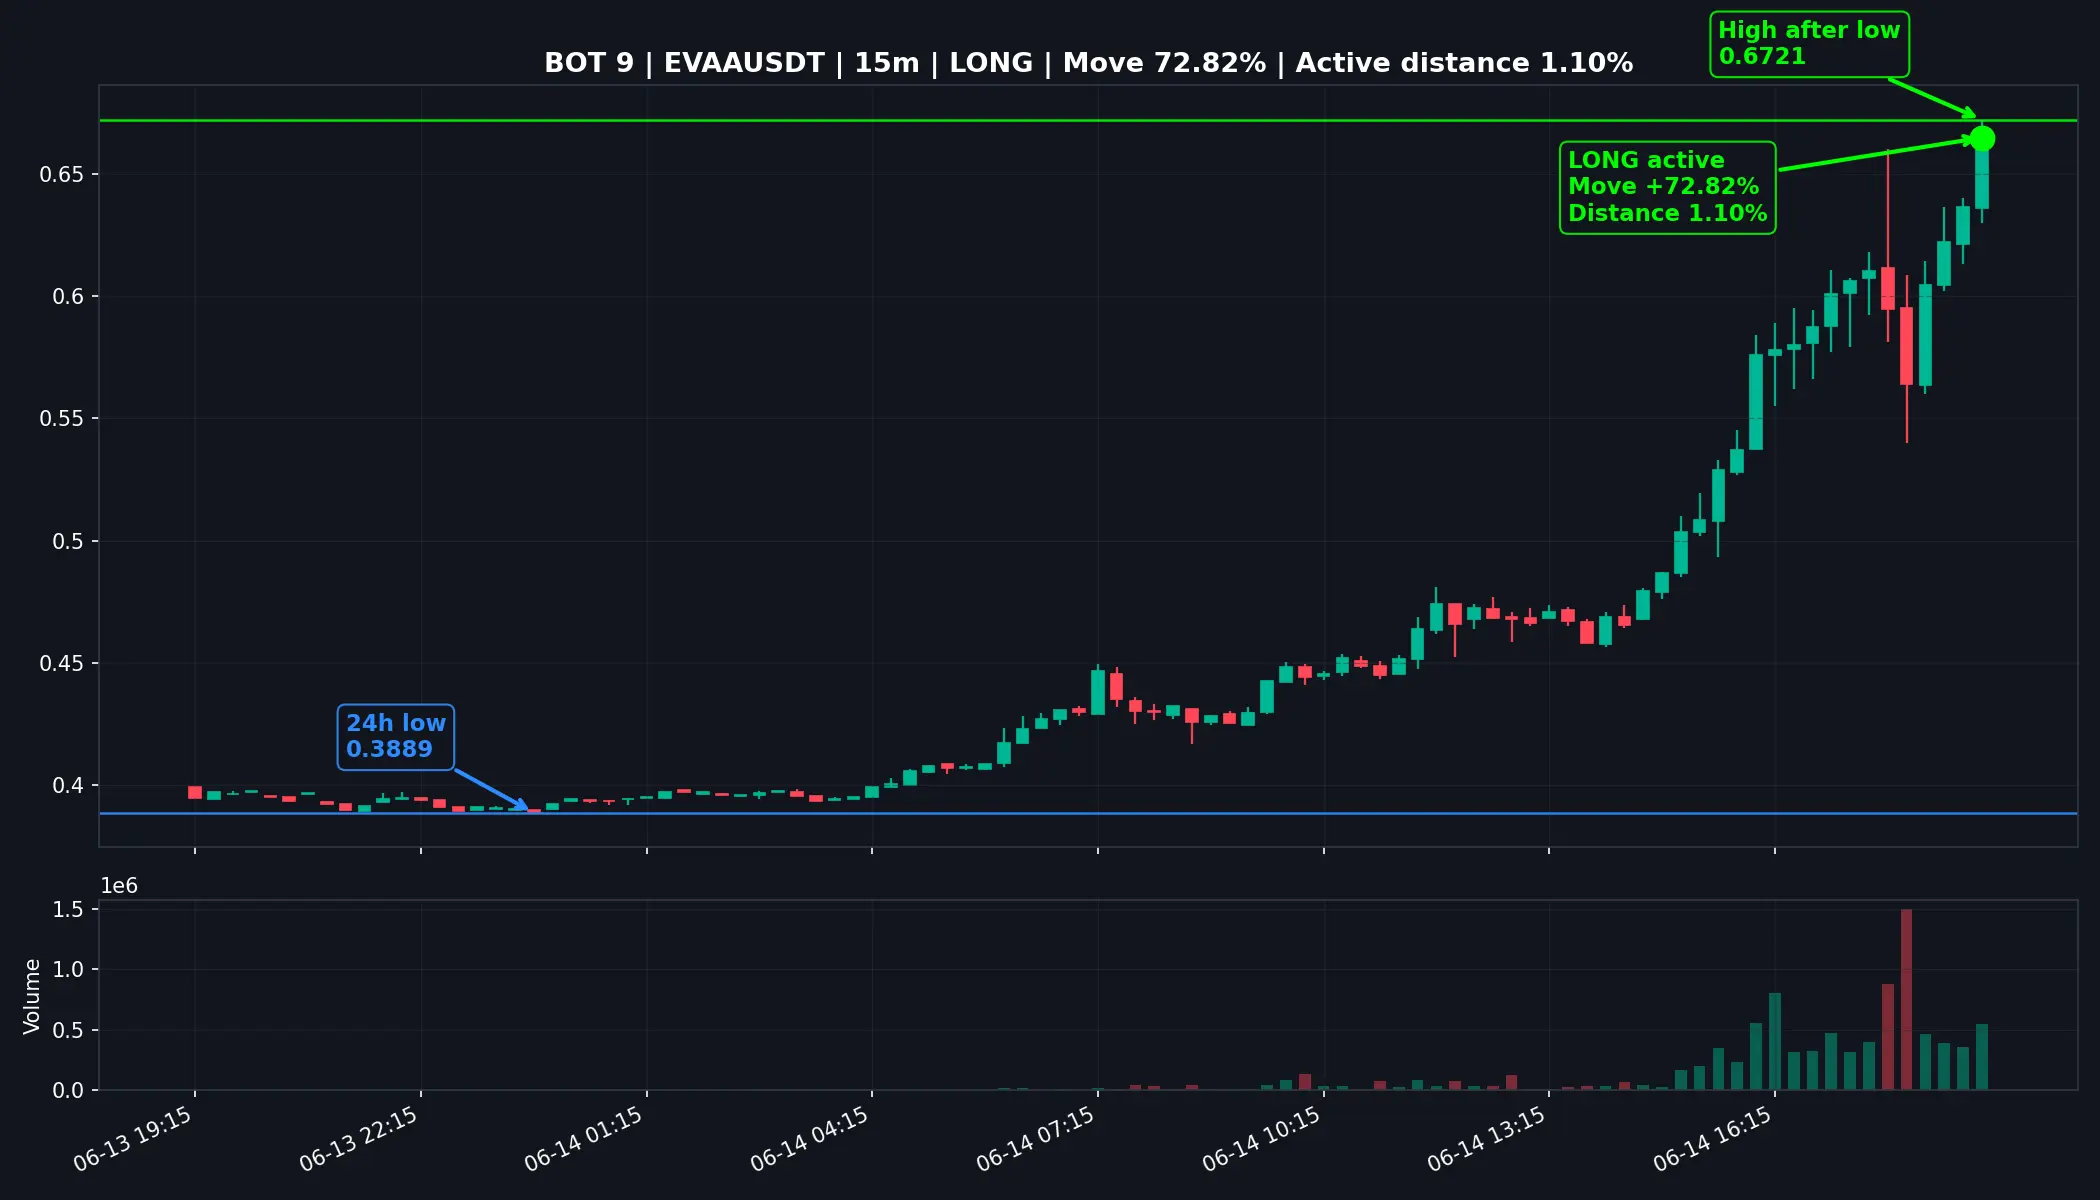This screenshot has height=1200, width=2100.
Task: Click the "06-14 01:15" time label
Action: coord(584,1139)
